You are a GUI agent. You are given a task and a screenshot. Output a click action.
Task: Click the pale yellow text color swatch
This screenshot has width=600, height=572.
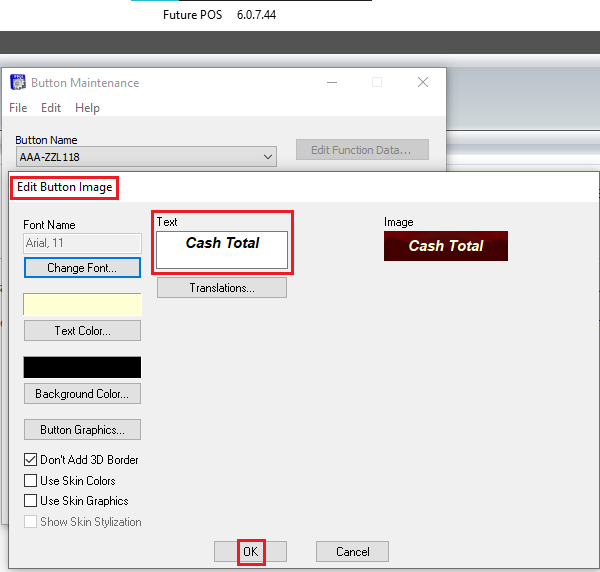point(82,305)
